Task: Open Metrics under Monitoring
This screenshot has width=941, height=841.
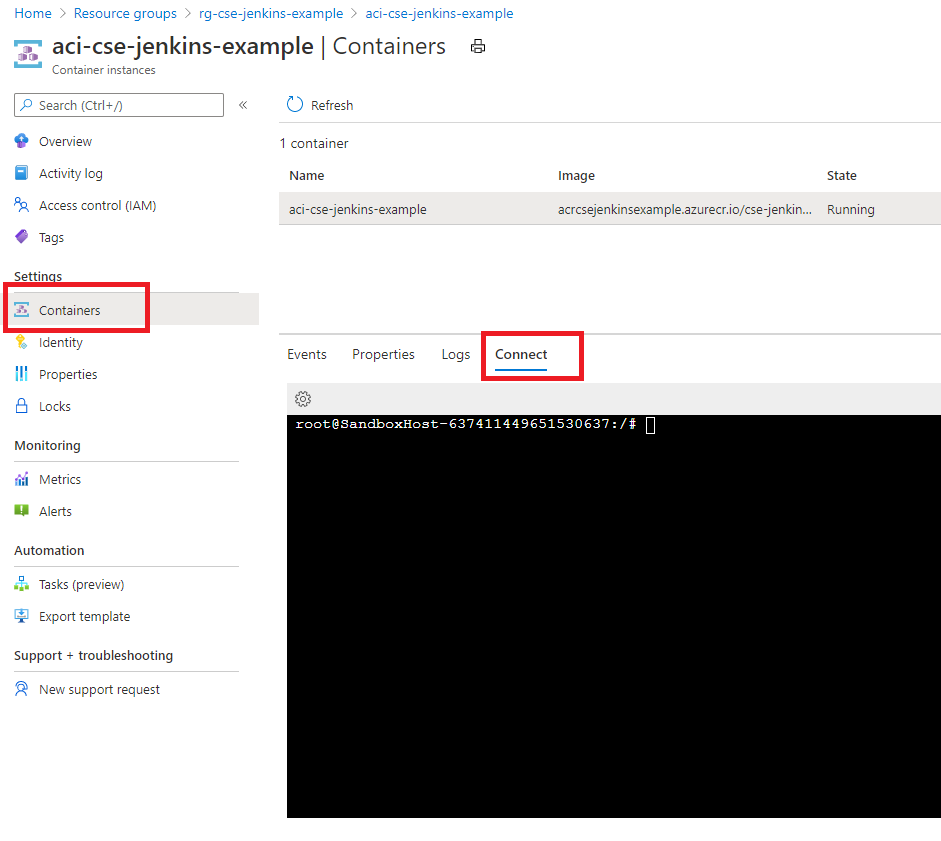Action: [60, 479]
